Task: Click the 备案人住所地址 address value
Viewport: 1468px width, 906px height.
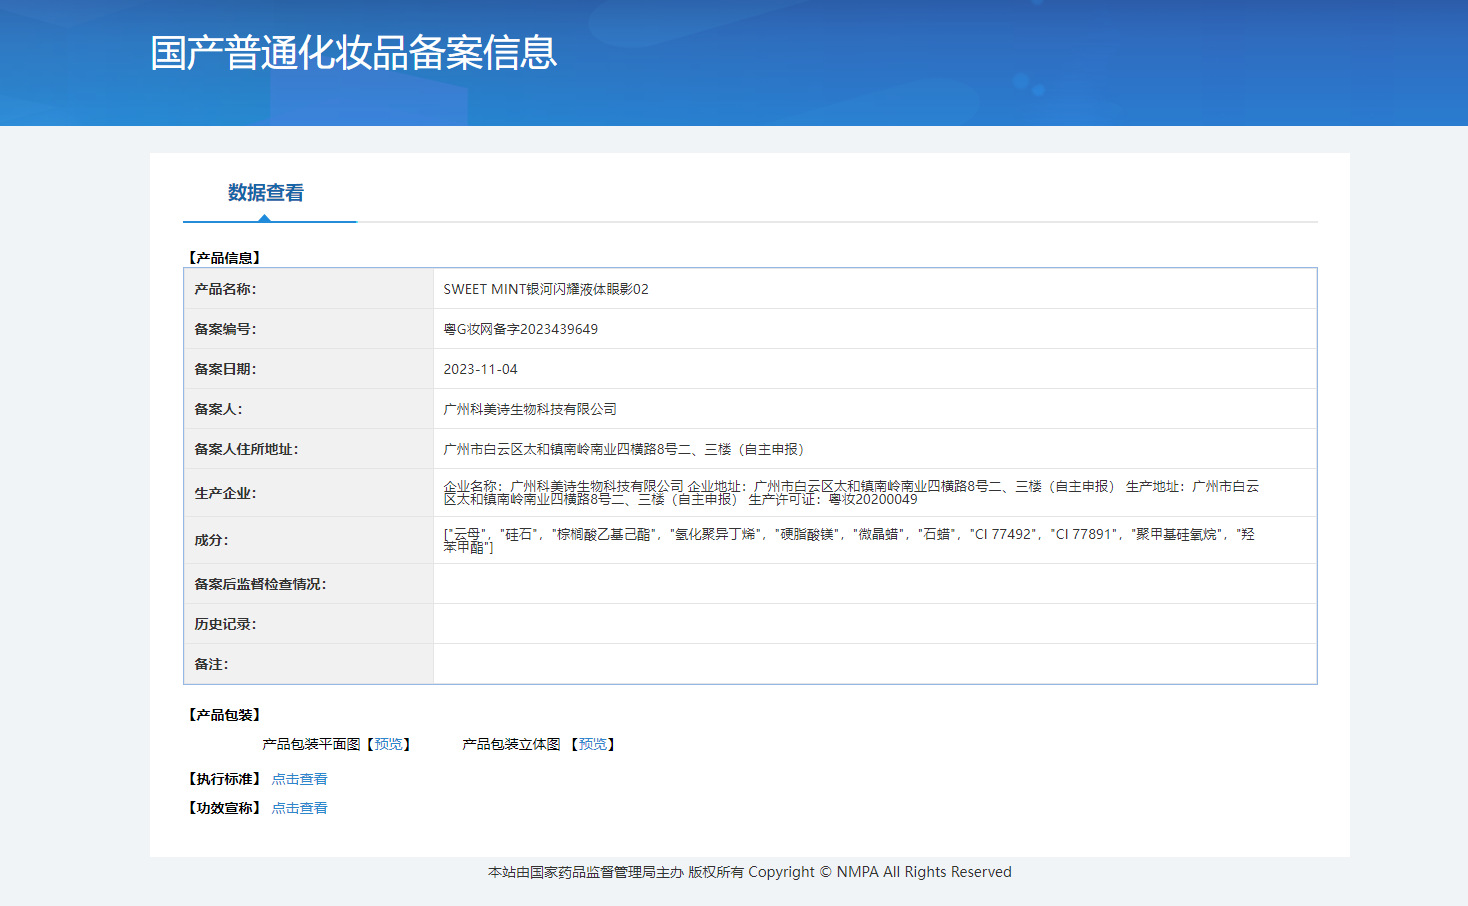Action: [623, 449]
